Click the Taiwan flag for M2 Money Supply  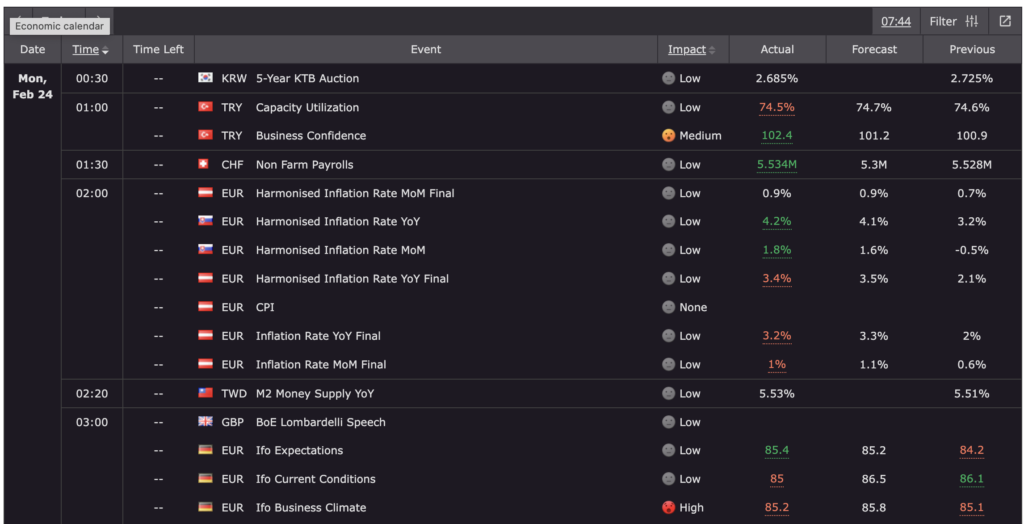click(x=205, y=394)
